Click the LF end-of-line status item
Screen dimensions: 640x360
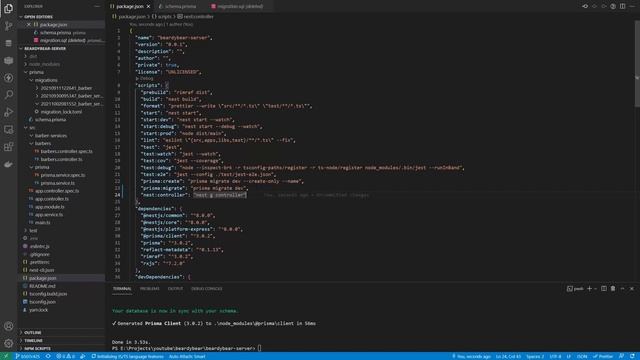[569, 356]
